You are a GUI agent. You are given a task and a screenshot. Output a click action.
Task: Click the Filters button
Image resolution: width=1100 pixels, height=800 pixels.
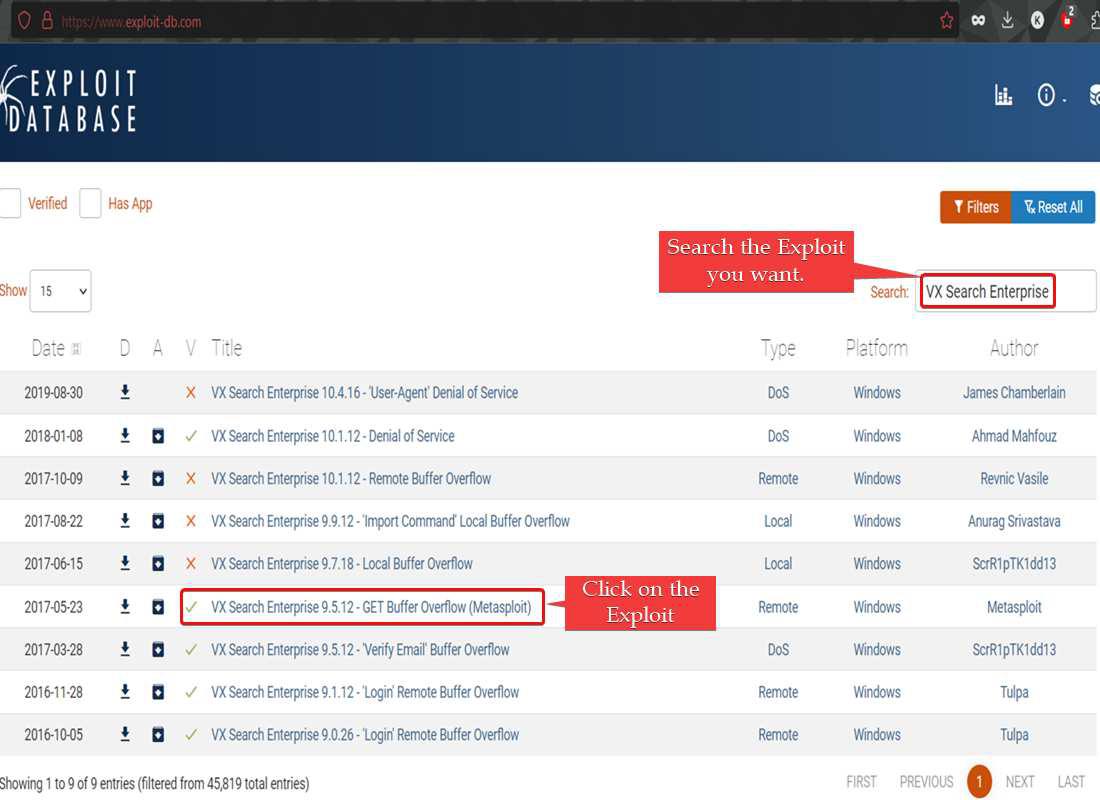976,207
